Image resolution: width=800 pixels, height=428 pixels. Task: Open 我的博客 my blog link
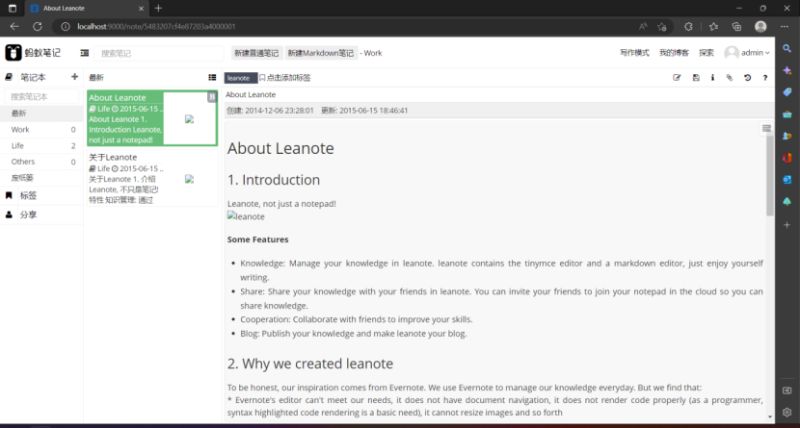[674, 53]
